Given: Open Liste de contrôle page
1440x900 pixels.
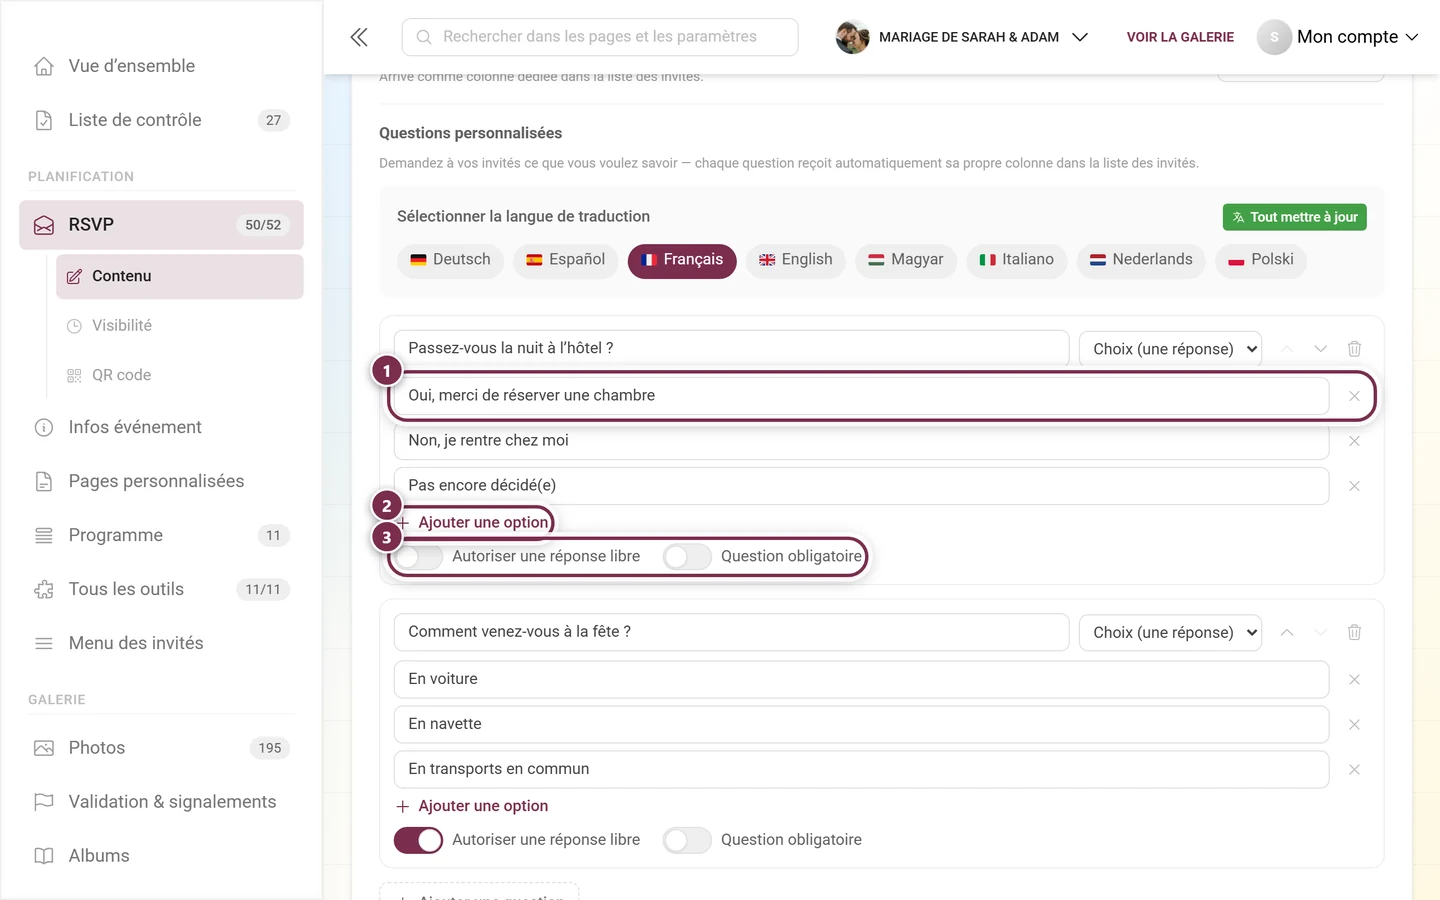Looking at the screenshot, I should point(161,120).
